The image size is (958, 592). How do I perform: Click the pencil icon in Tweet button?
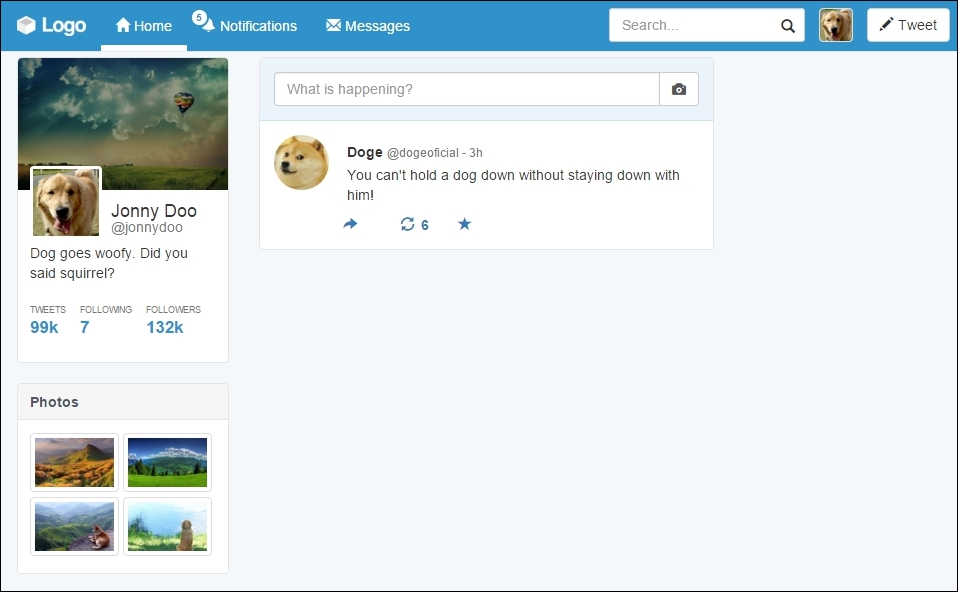coord(887,24)
